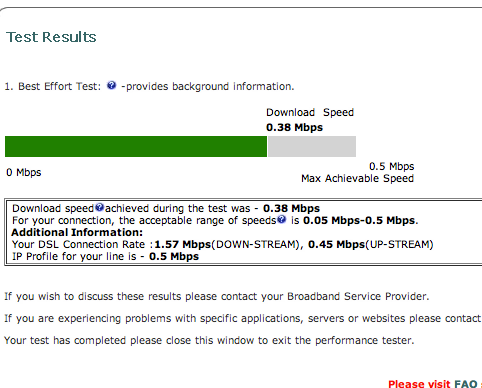
Task: Click the Max Achievable Speed label
Action: click(357, 178)
